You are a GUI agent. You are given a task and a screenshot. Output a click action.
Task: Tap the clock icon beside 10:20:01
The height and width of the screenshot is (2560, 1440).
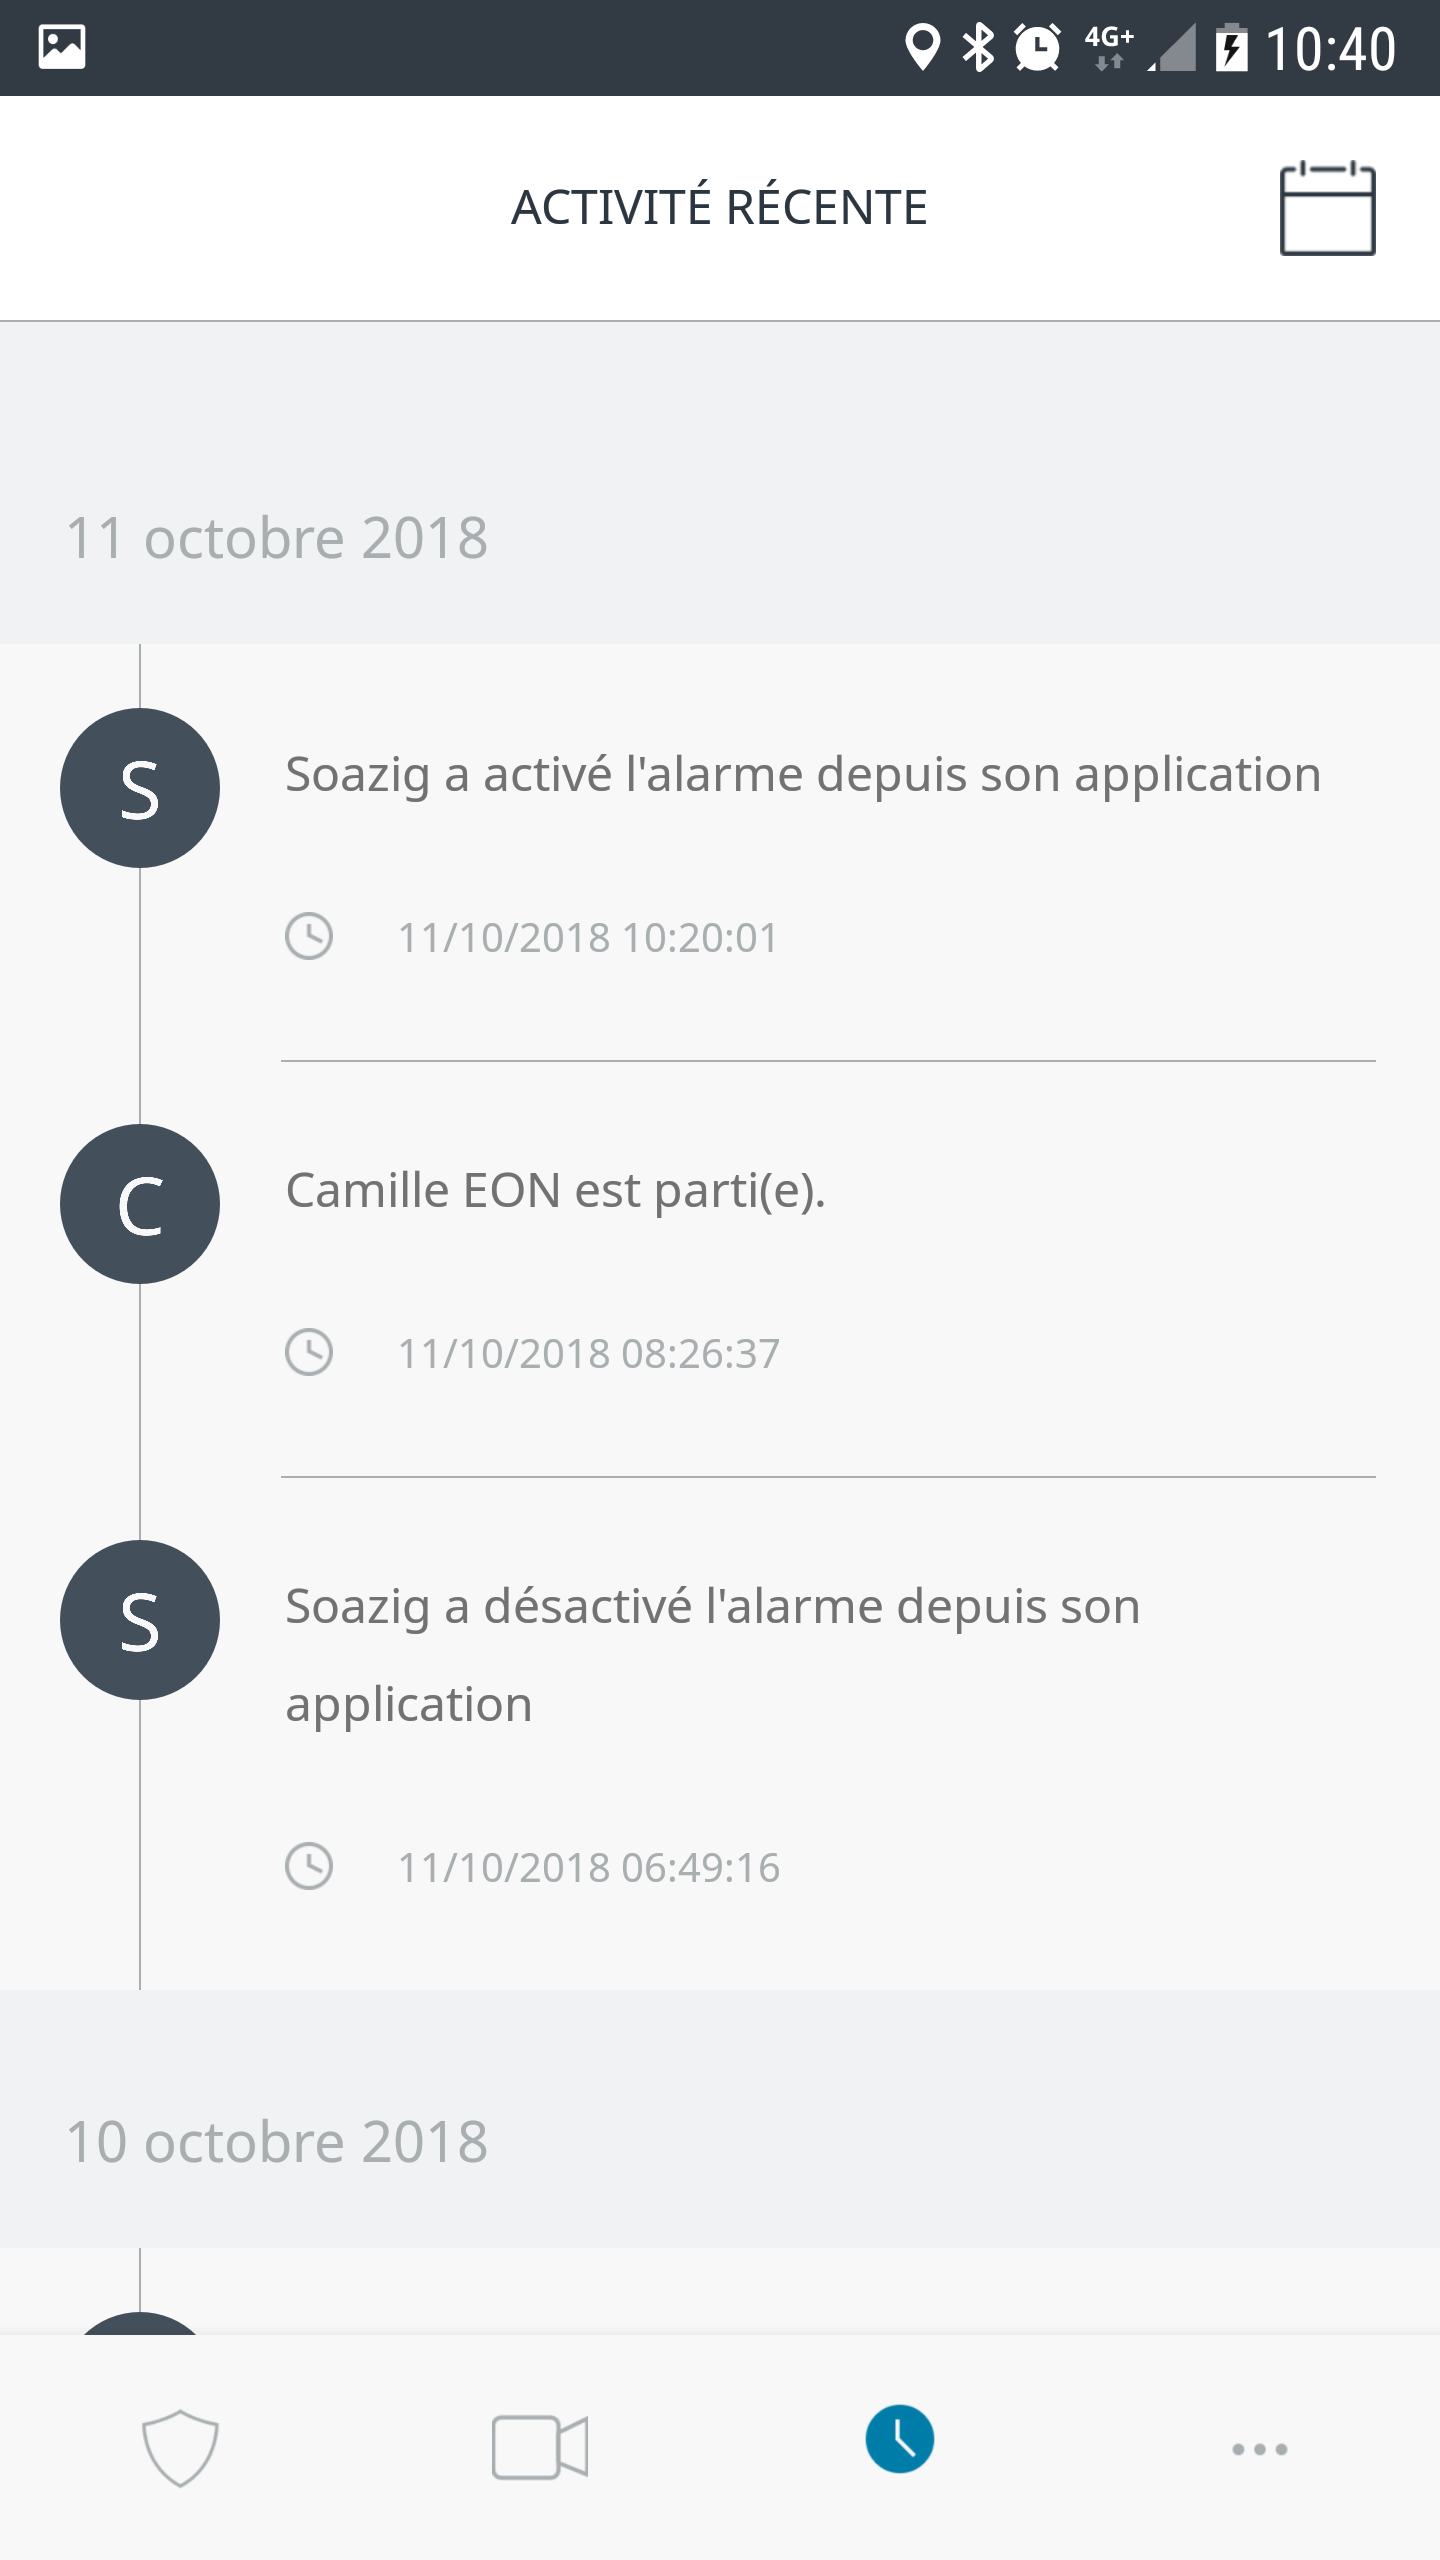[x=309, y=937]
